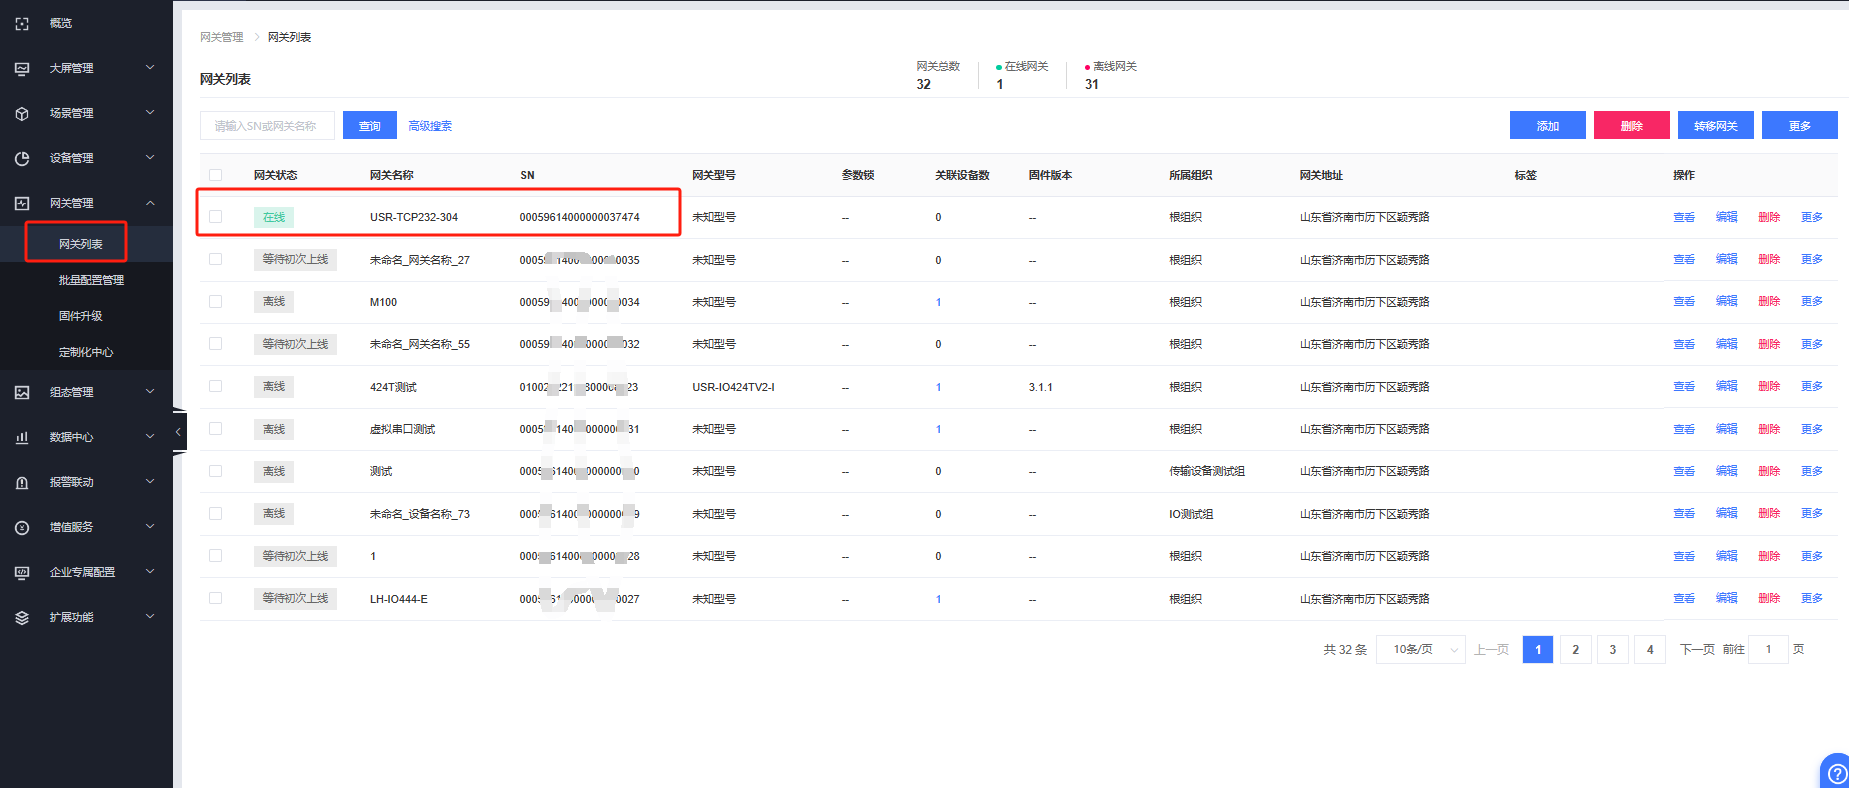Collapse the sidebar with the arrow handle
The height and width of the screenshot is (788, 1849).
click(178, 432)
